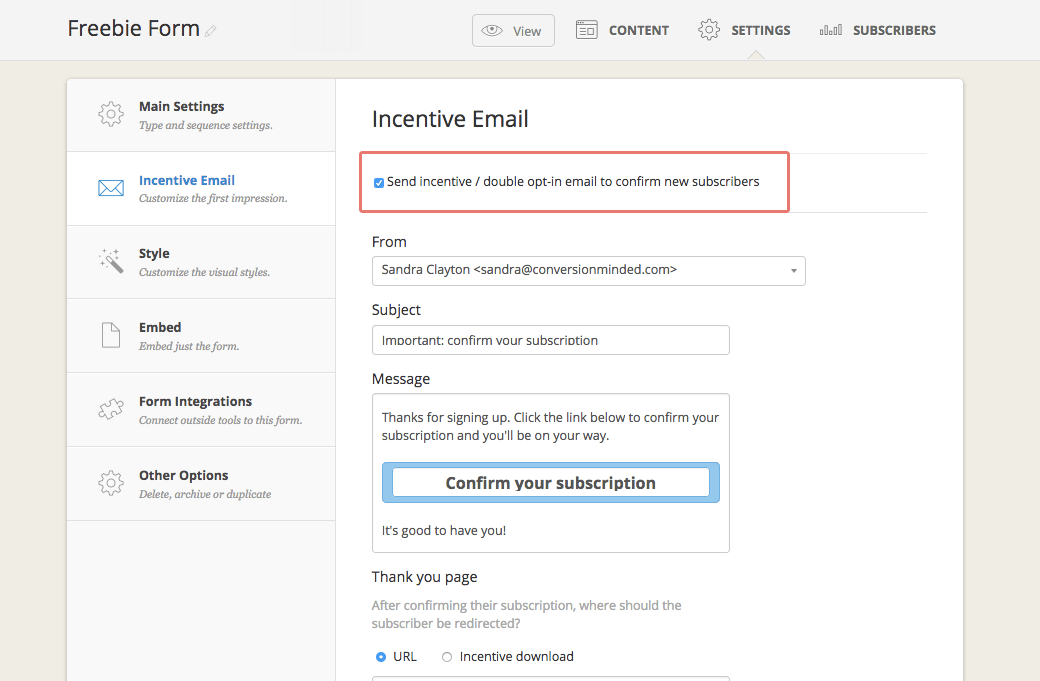Image resolution: width=1040 pixels, height=681 pixels.
Task: Click the Subscribers bar-chart icon
Action: click(x=830, y=30)
